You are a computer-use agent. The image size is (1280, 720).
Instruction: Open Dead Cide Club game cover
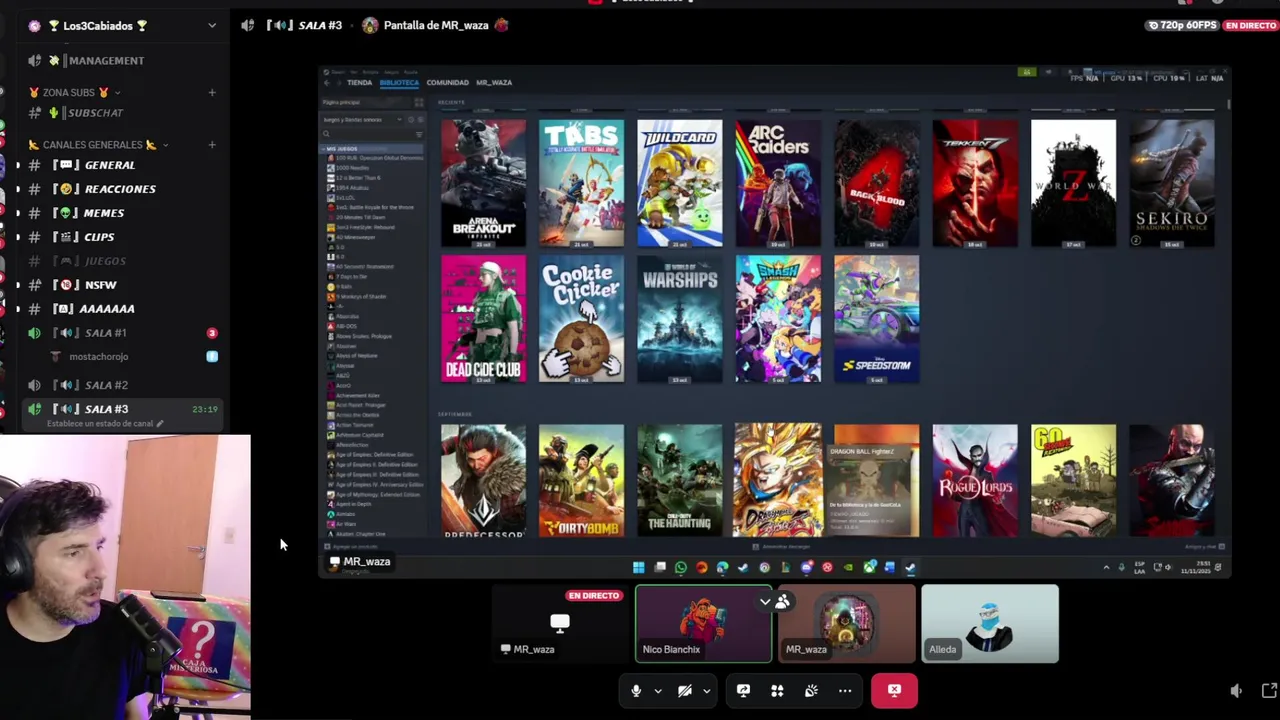pyautogui.click(x=483, y=319)
